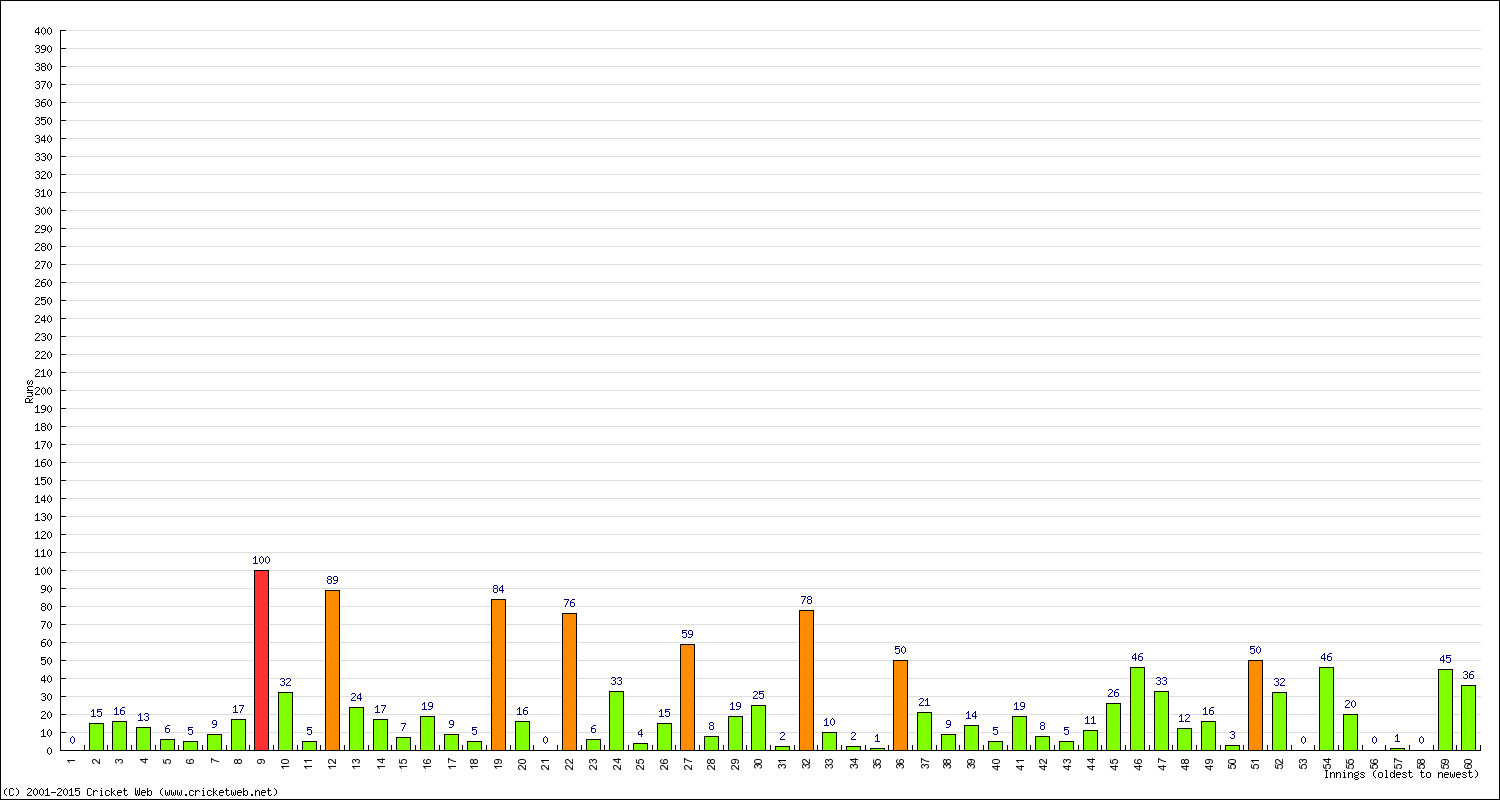Click the "300" y-axis label
This screenshot has width=1500, height=800.
43,211
